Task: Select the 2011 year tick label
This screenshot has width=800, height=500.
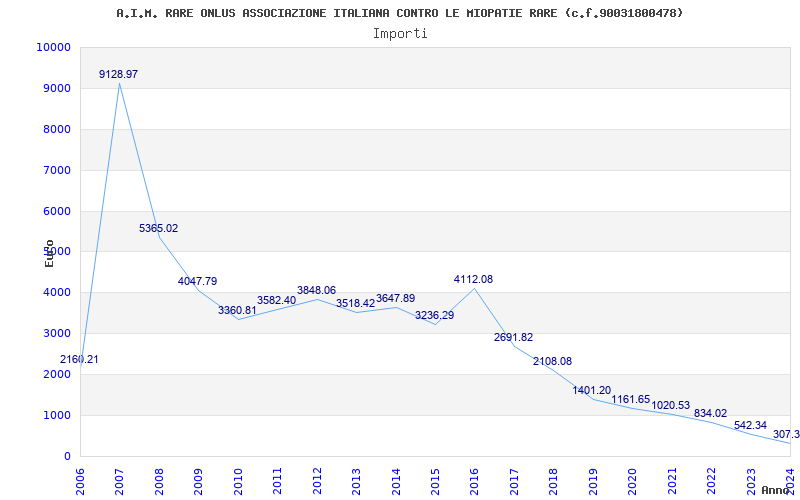Action: pyautogui.click(x=277, y=481)
